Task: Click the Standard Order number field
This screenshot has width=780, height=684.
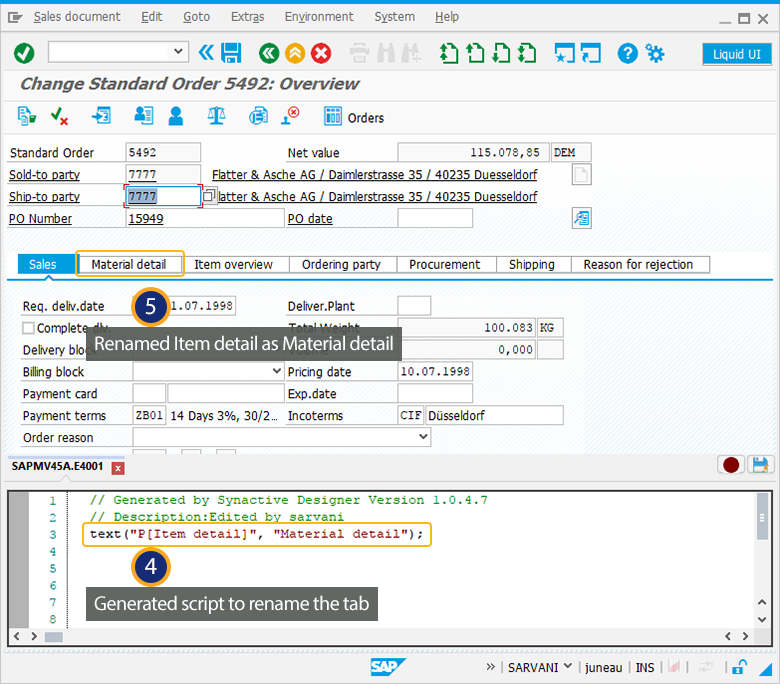Action: 163,152
